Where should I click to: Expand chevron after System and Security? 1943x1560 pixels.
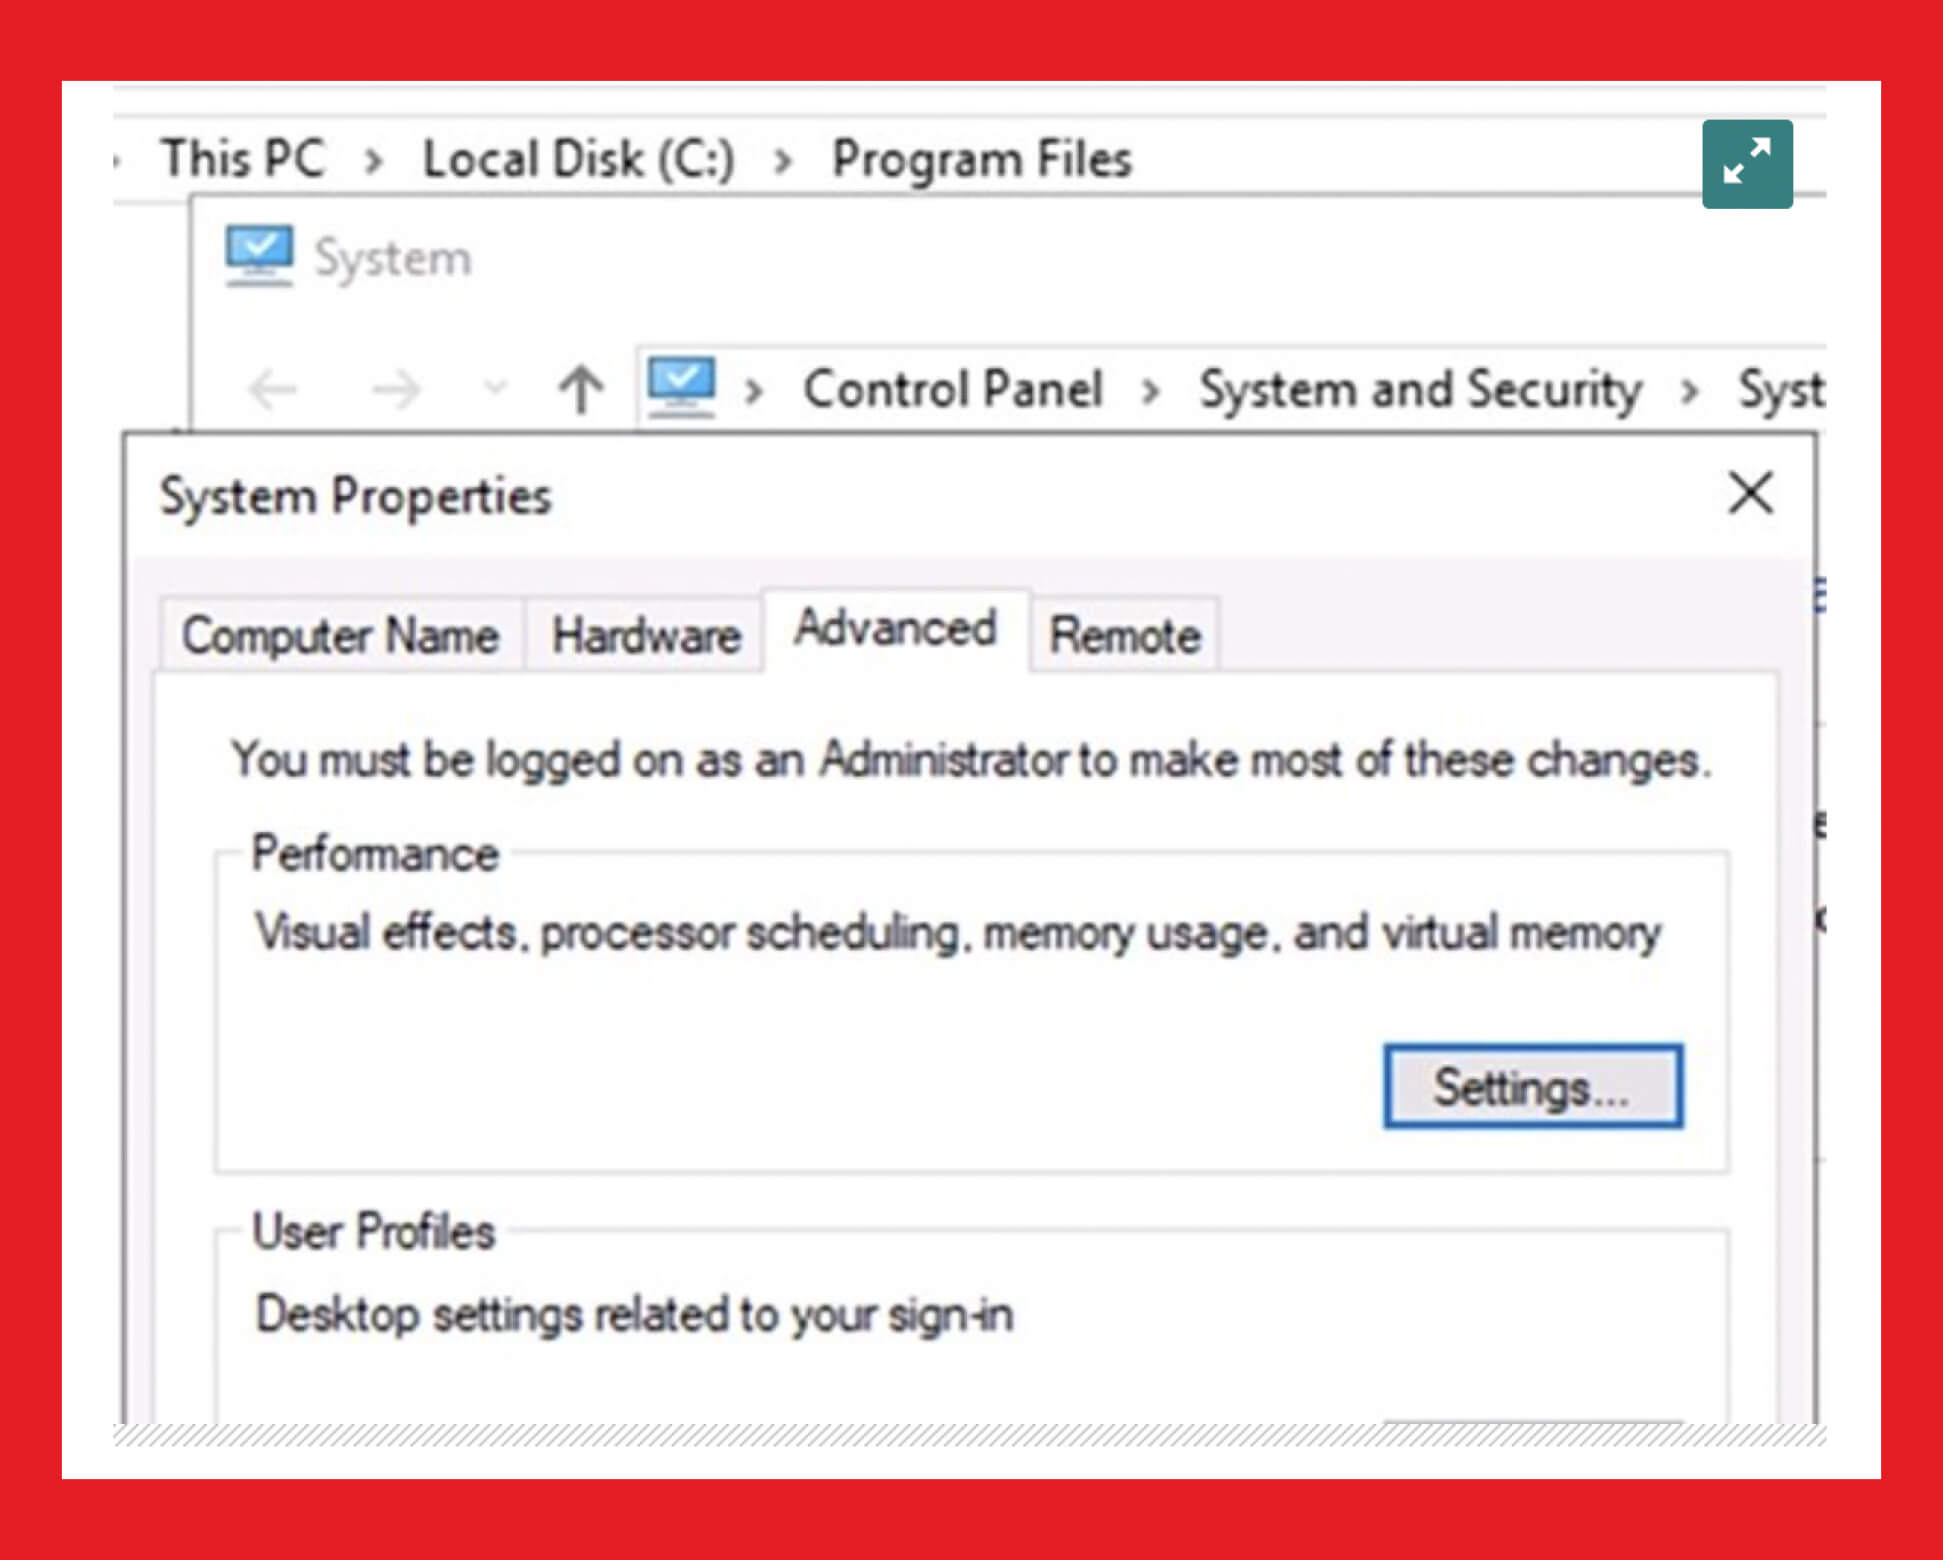[x=1689, y=391]
